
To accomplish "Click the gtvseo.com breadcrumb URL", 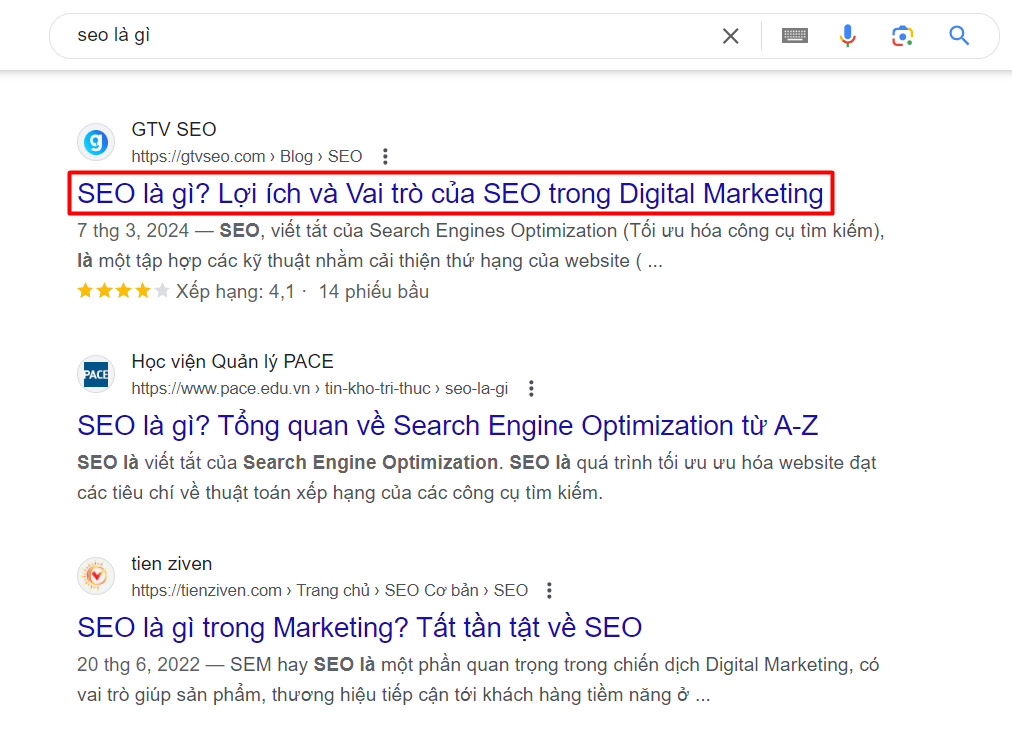I will (x=246, y=157).
